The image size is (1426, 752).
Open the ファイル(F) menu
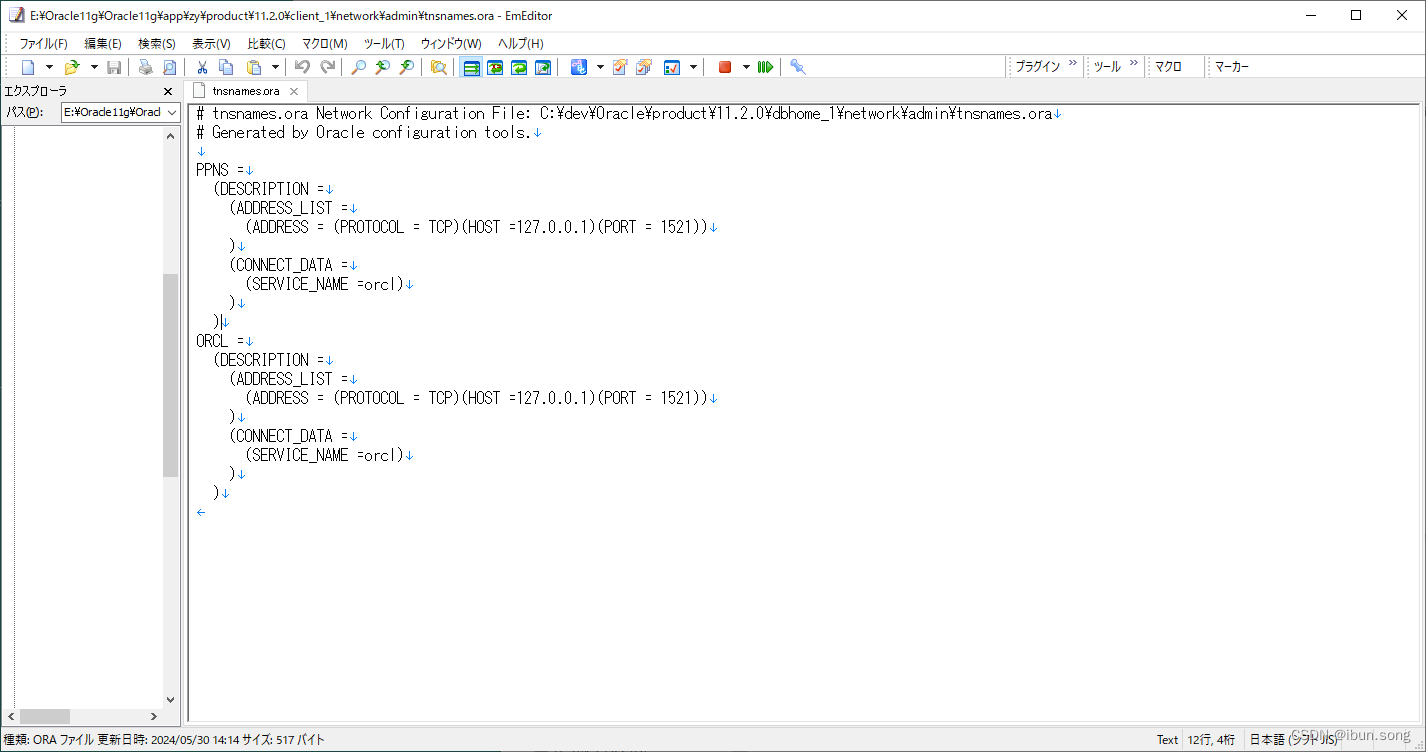[x=43, y=44]
